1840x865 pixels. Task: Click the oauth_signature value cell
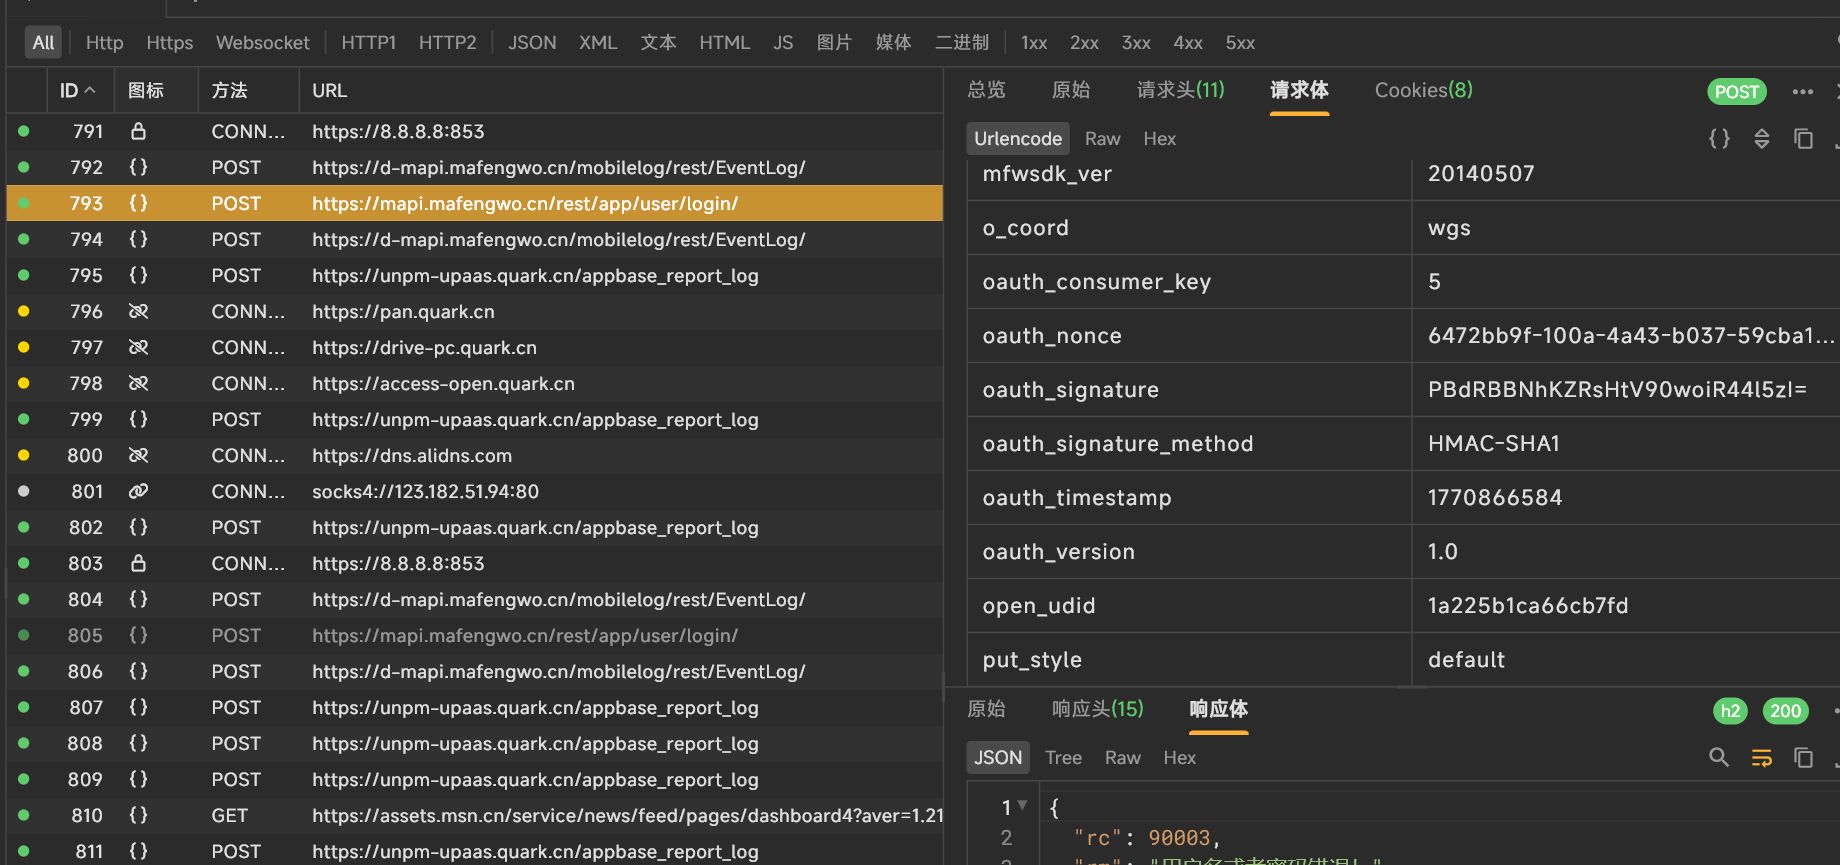1616,390
